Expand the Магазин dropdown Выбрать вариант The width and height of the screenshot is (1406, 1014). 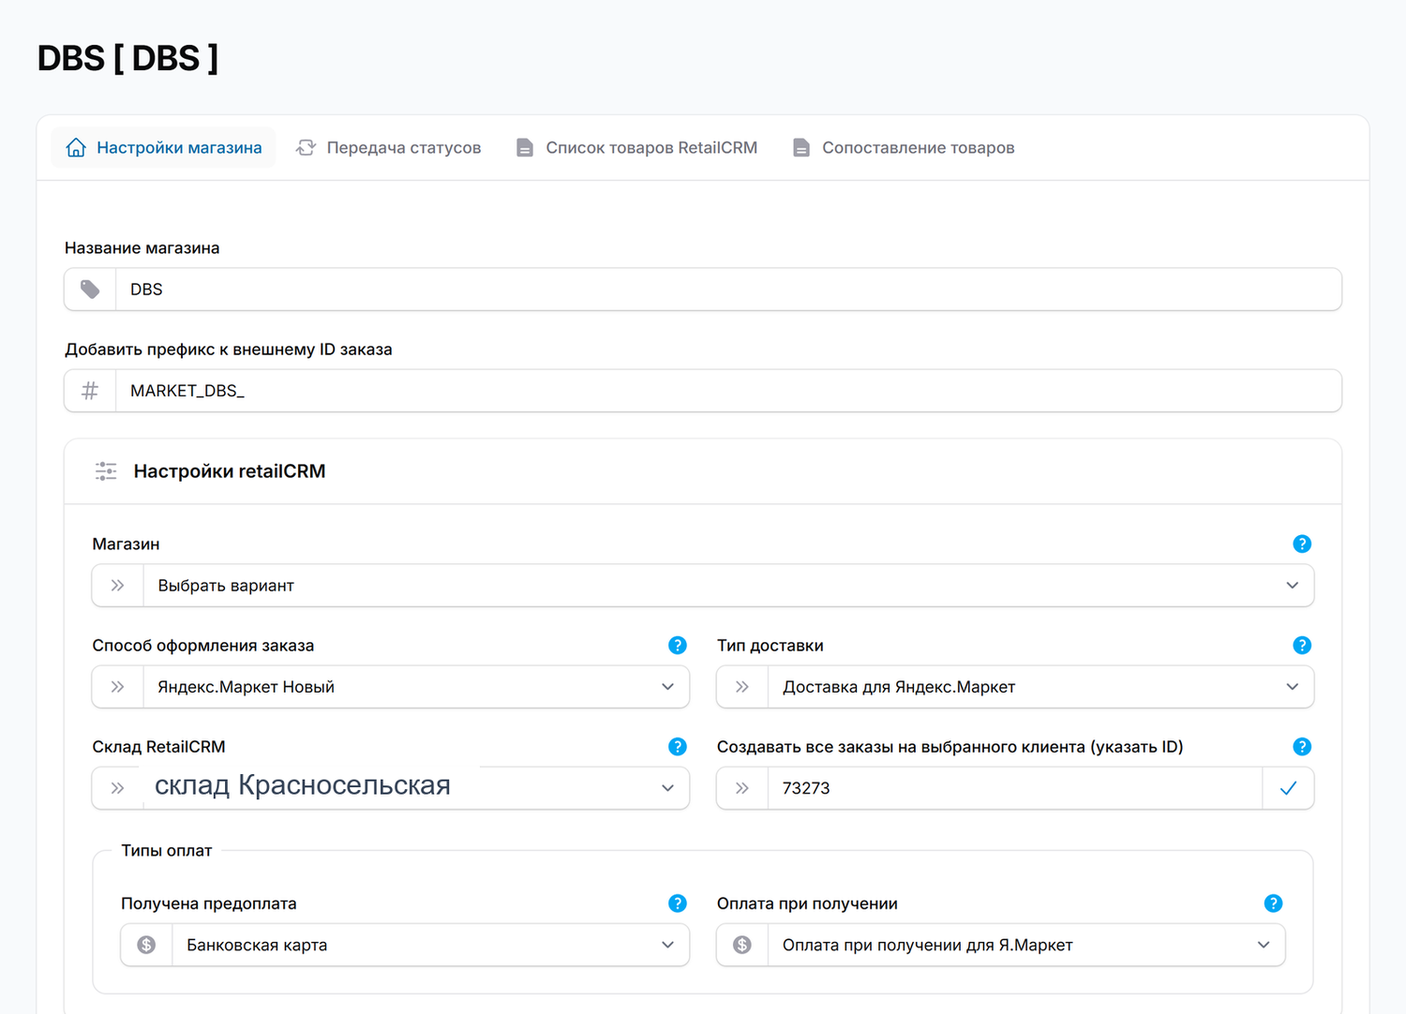click(x=703, y=586)
